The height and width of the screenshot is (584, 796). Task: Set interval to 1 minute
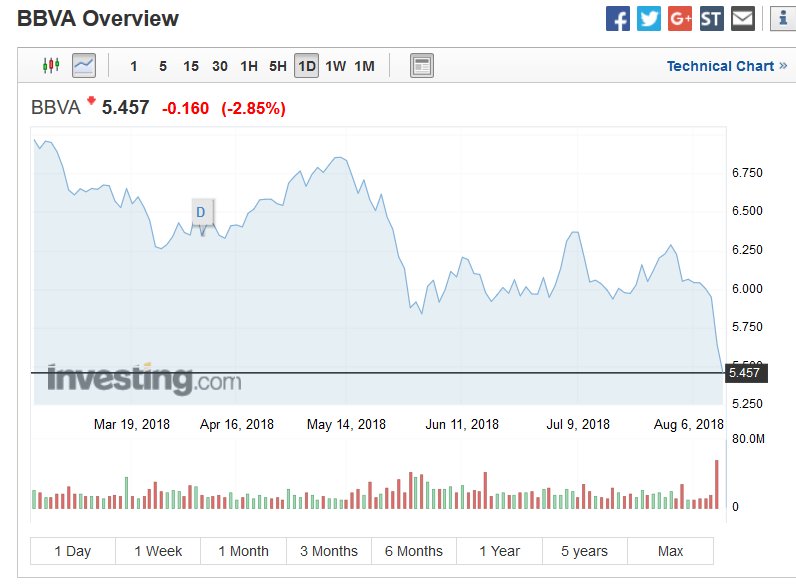134,66
